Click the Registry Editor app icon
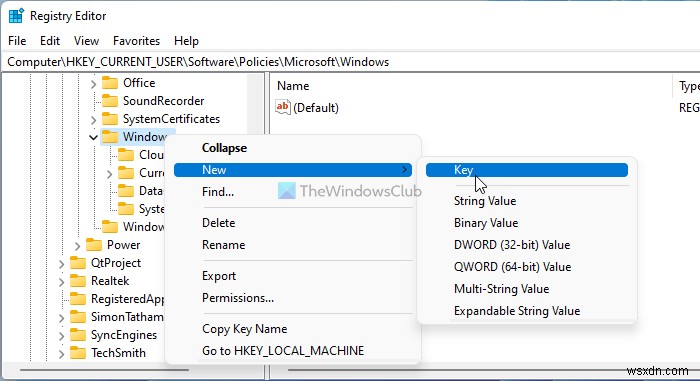 (x=16, y=16)
